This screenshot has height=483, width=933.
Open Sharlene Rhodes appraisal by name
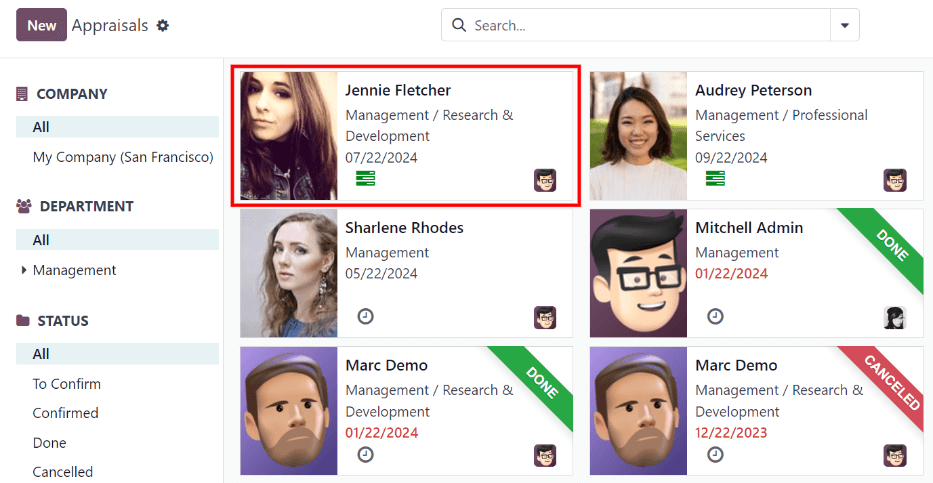click(x=404, y=228)
